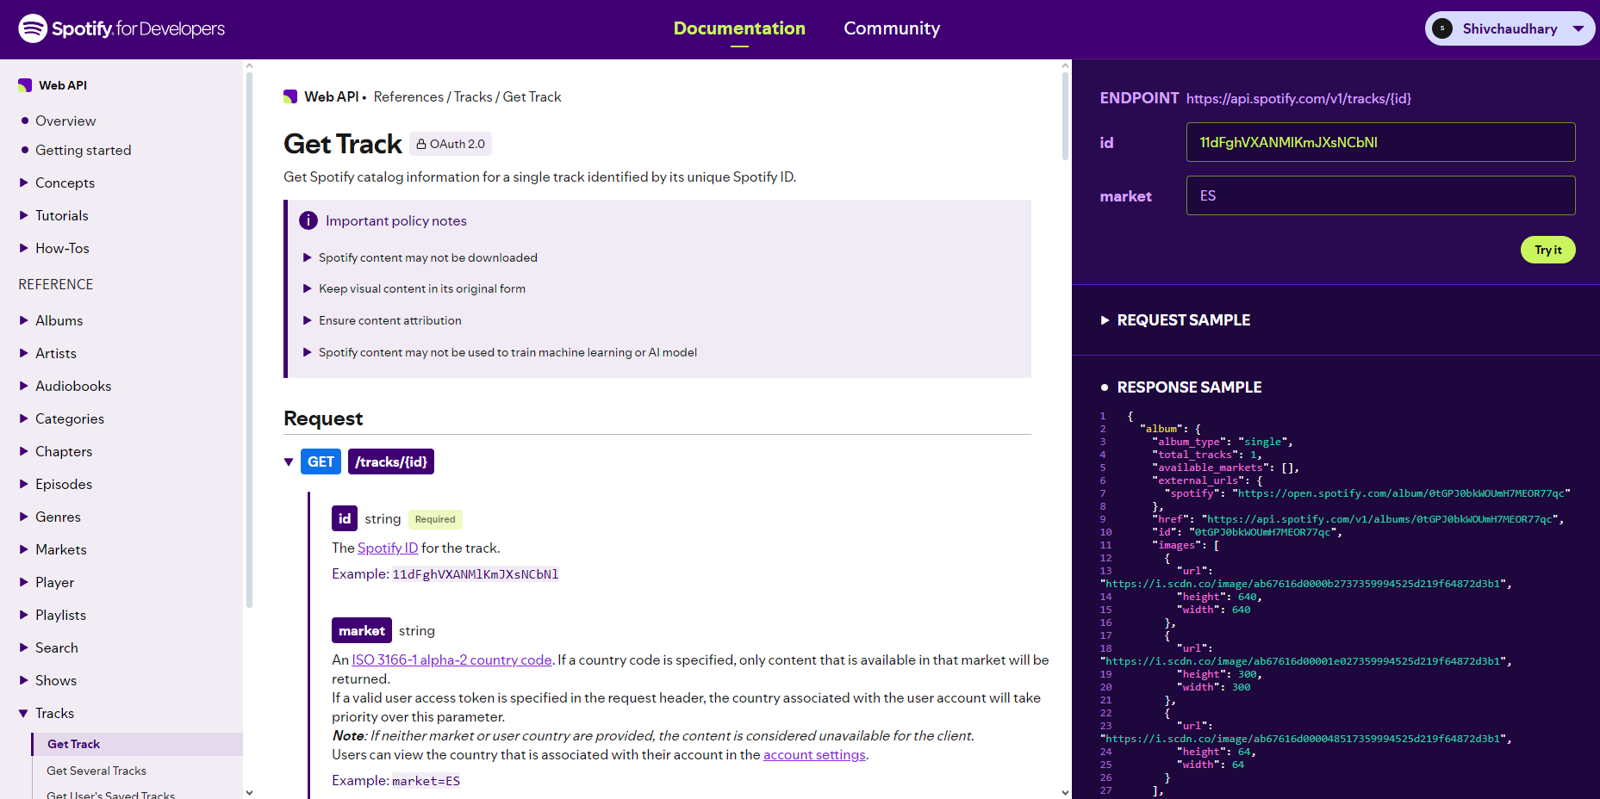Expand the Tutorials sidebar section
The height and width of the screenshot is (799, 1600).
pos(54,216)
